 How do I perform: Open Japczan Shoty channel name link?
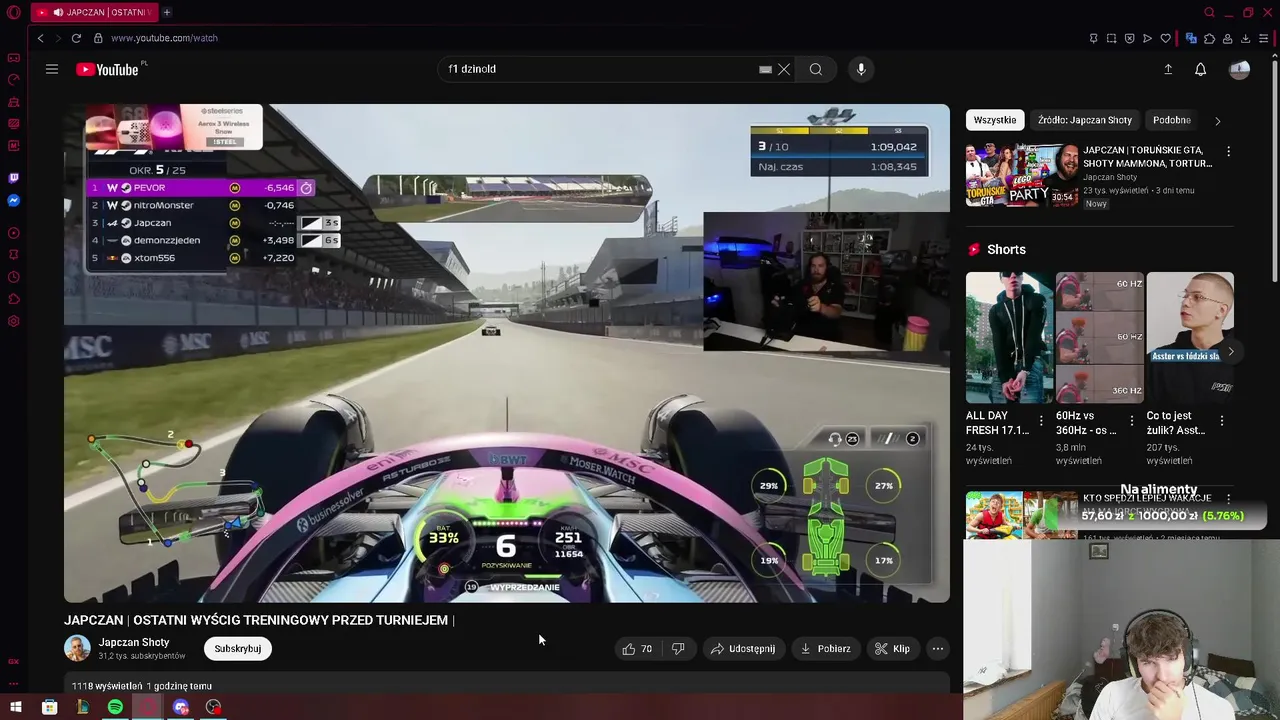pos(134,643)
